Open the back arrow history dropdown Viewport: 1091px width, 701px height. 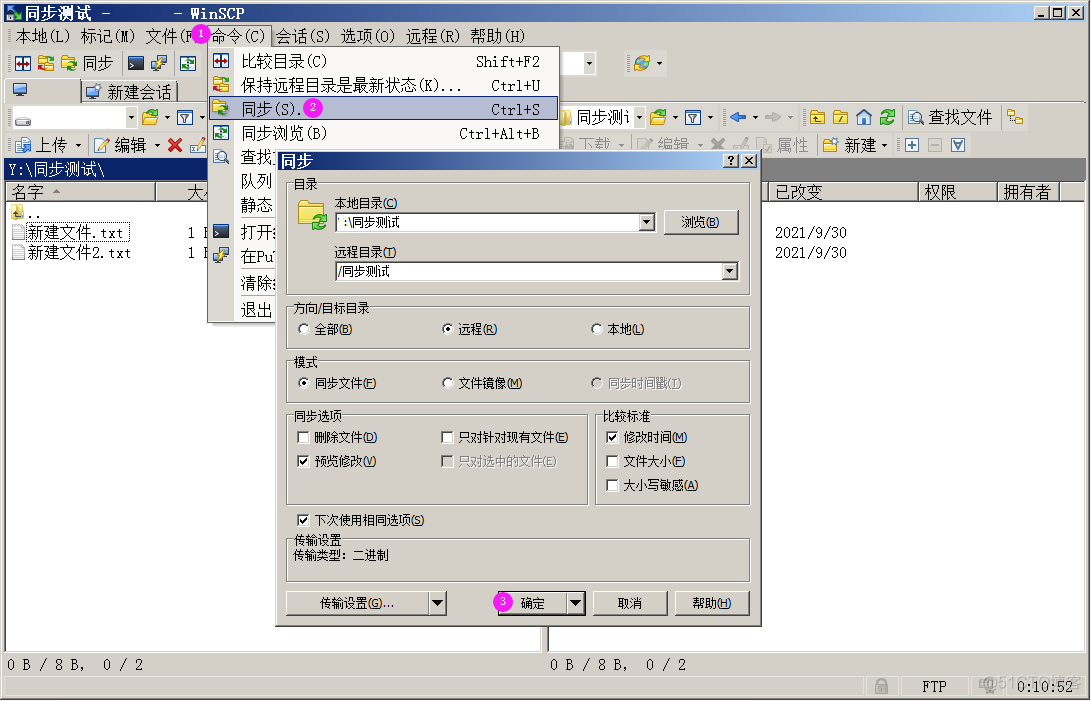point(755,118)
